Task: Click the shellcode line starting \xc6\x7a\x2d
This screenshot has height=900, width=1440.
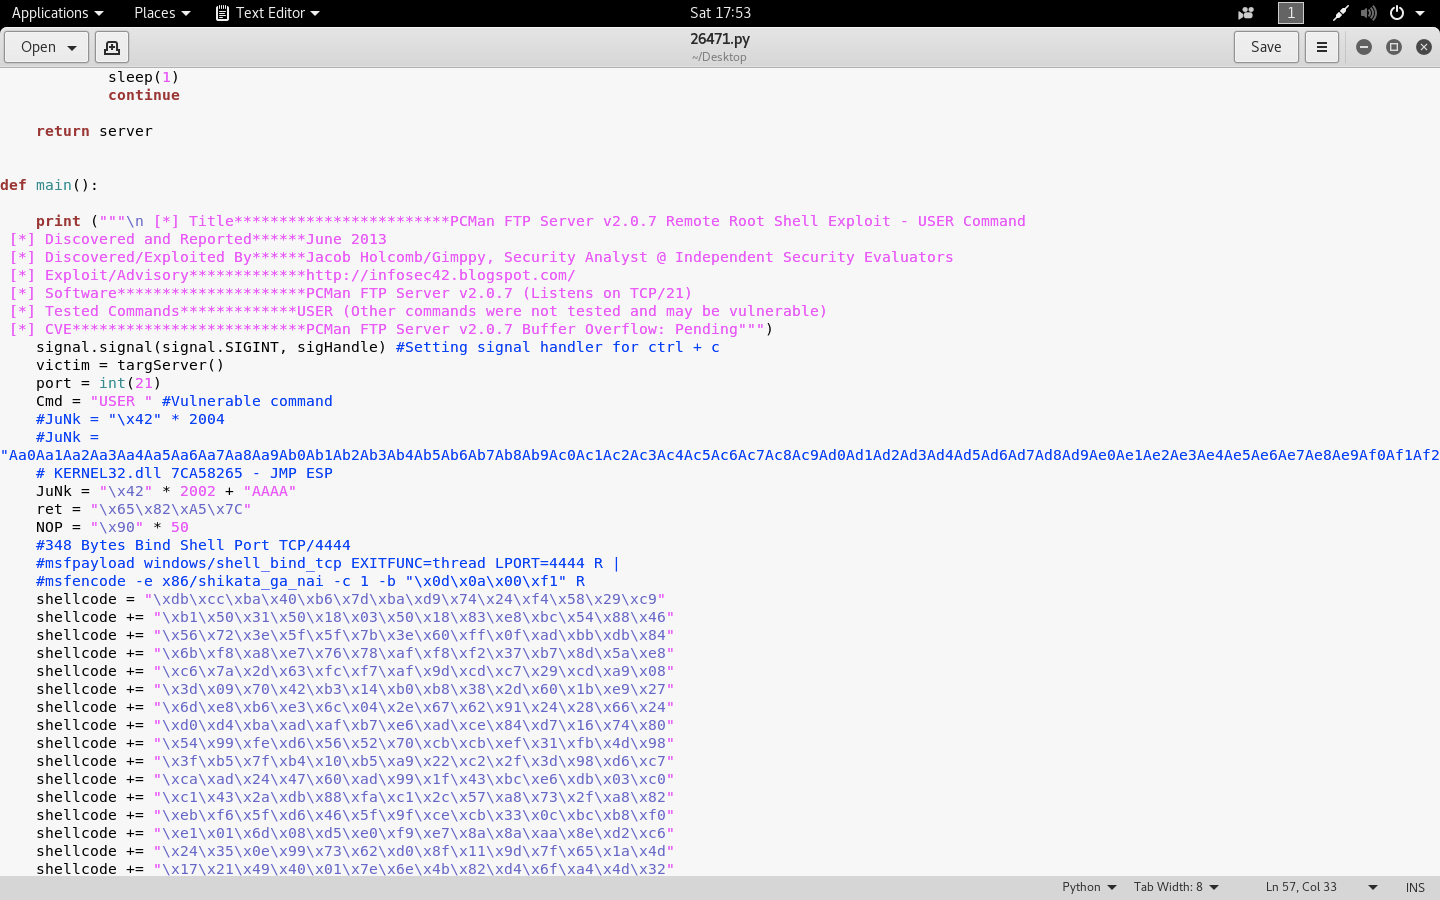Action: tap(355, 671)
